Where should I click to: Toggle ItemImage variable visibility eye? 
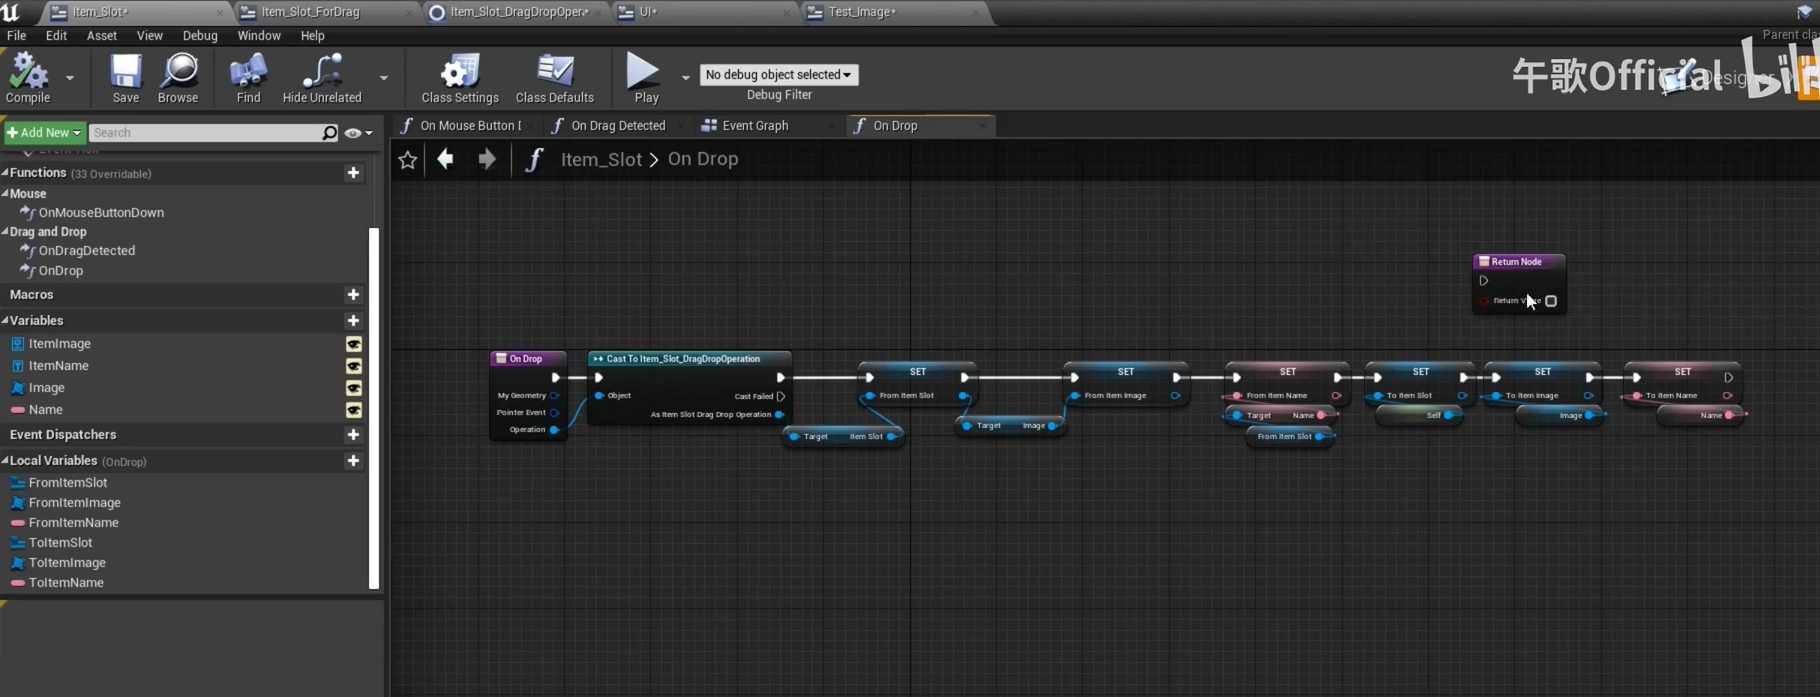[x=353, y=344]
